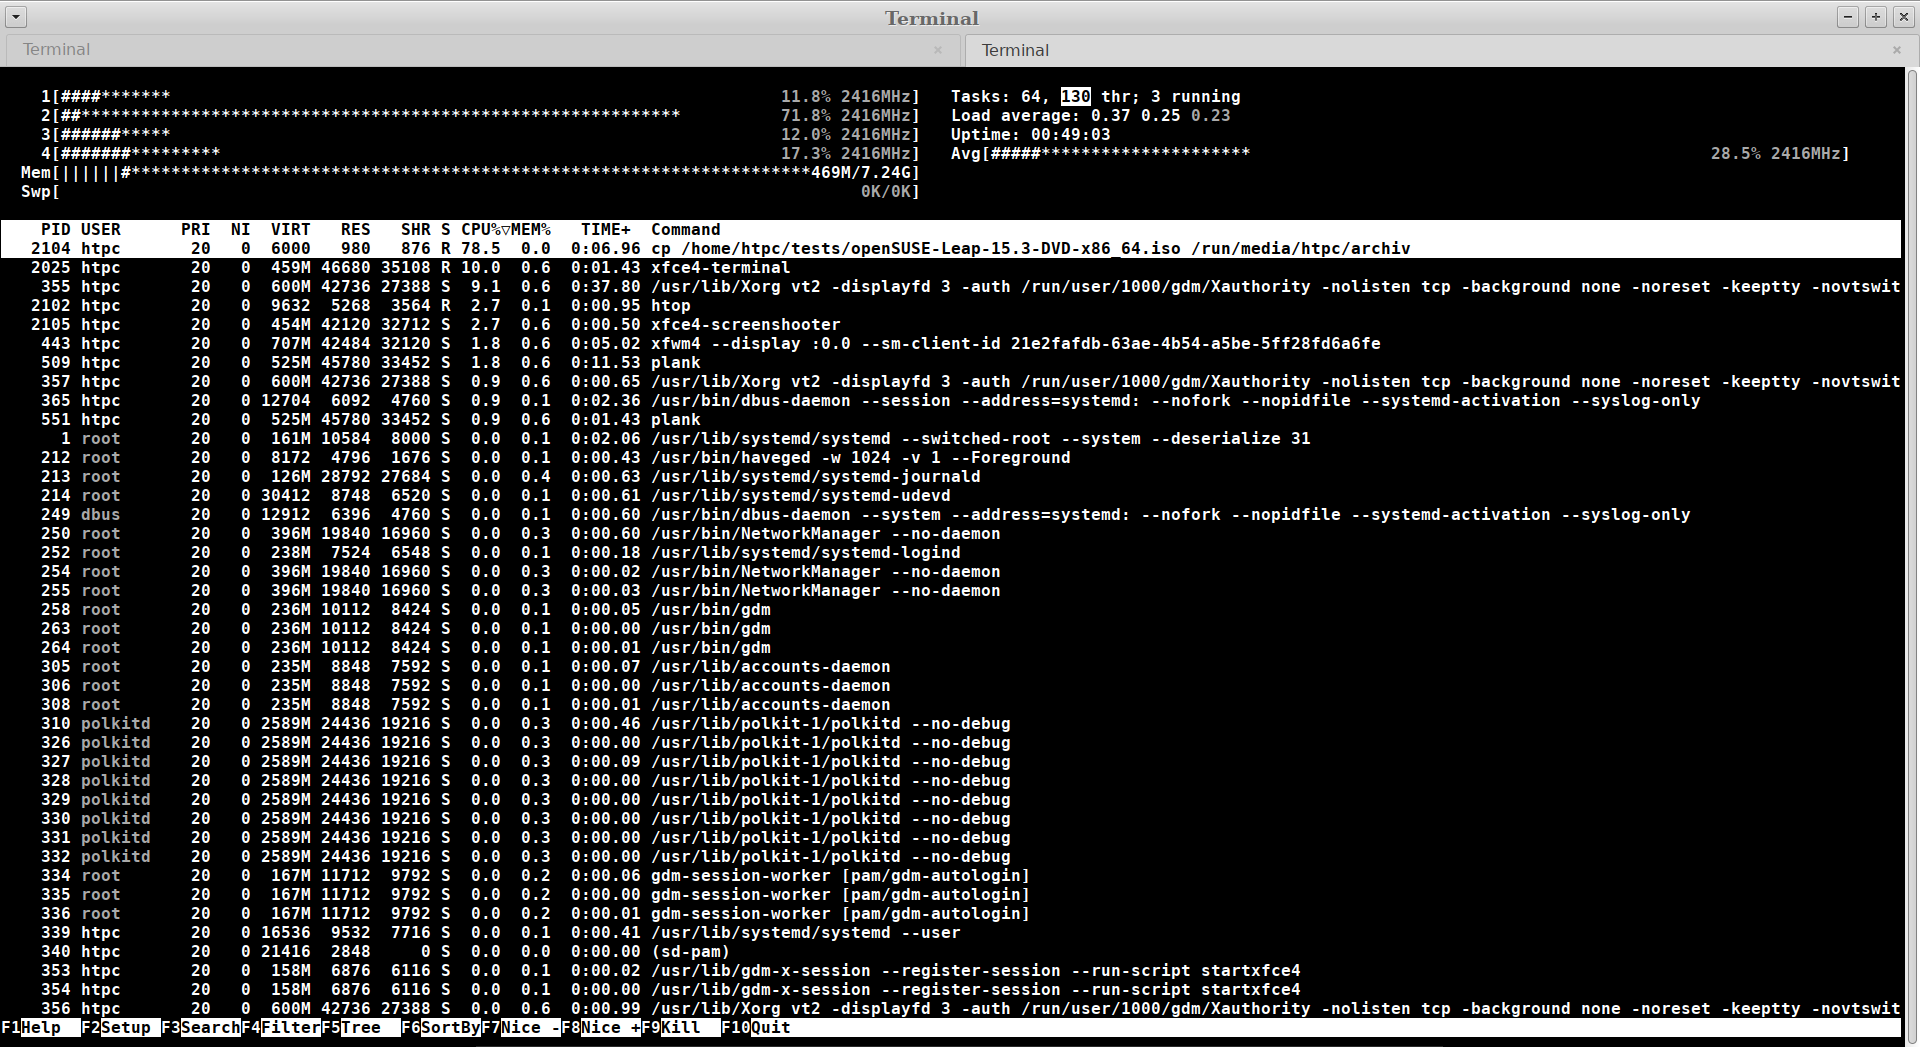Viewport: 1920px width, 1047px height.
Task: Open F3 Search in htop
Action: pos(201,1027)
